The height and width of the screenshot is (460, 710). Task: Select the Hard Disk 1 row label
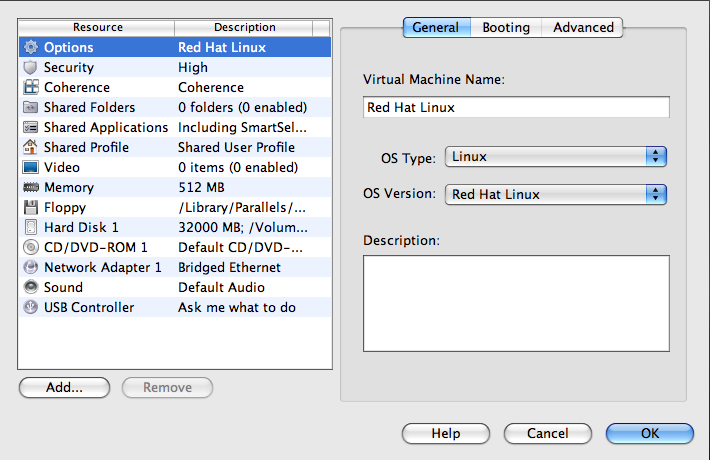pos(81,227)
